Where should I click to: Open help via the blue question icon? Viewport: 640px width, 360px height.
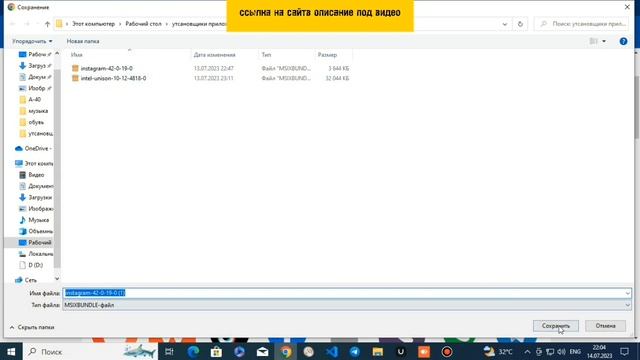(623, 41)
